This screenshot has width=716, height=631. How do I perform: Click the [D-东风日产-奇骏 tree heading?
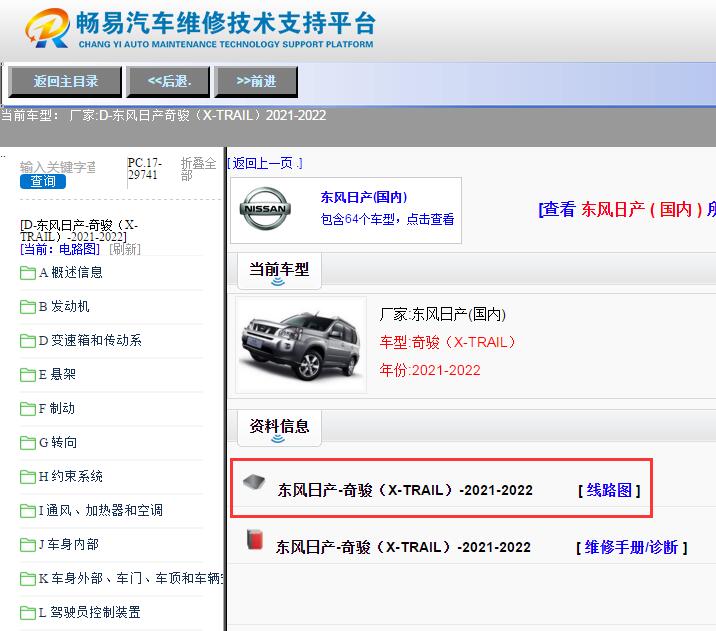[x=79, y=231]
